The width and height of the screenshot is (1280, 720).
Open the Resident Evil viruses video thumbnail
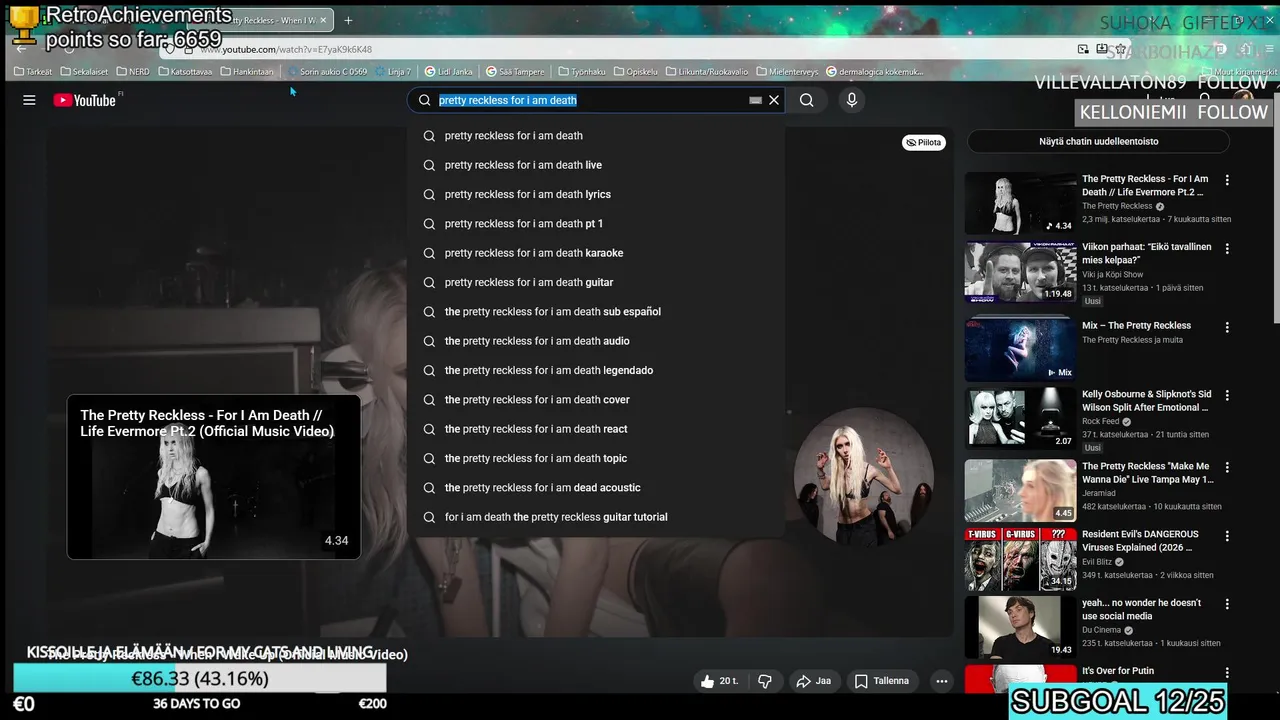(1020, 560)
